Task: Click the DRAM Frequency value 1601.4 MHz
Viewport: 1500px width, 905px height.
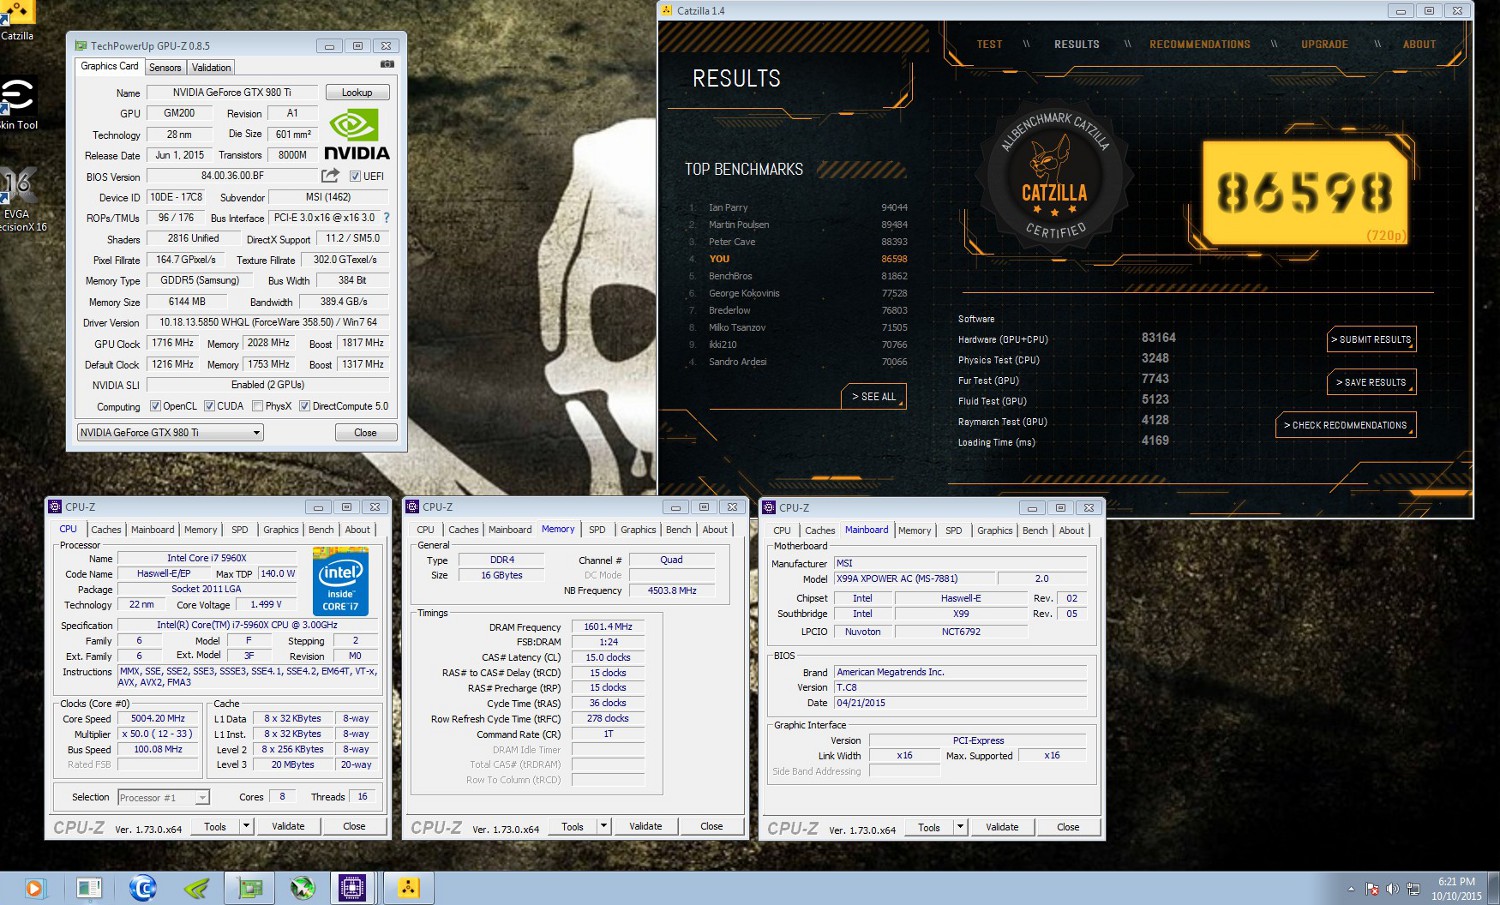Action: 608,627
